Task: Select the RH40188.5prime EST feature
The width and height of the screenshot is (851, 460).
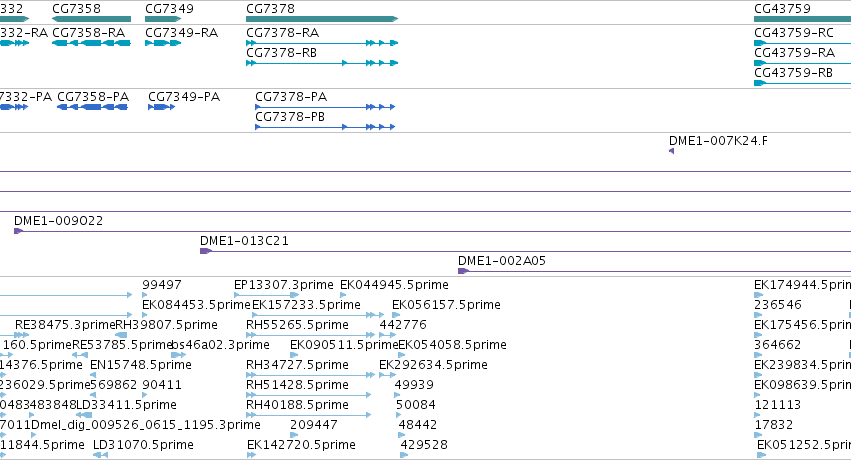Action: point(309,415)
